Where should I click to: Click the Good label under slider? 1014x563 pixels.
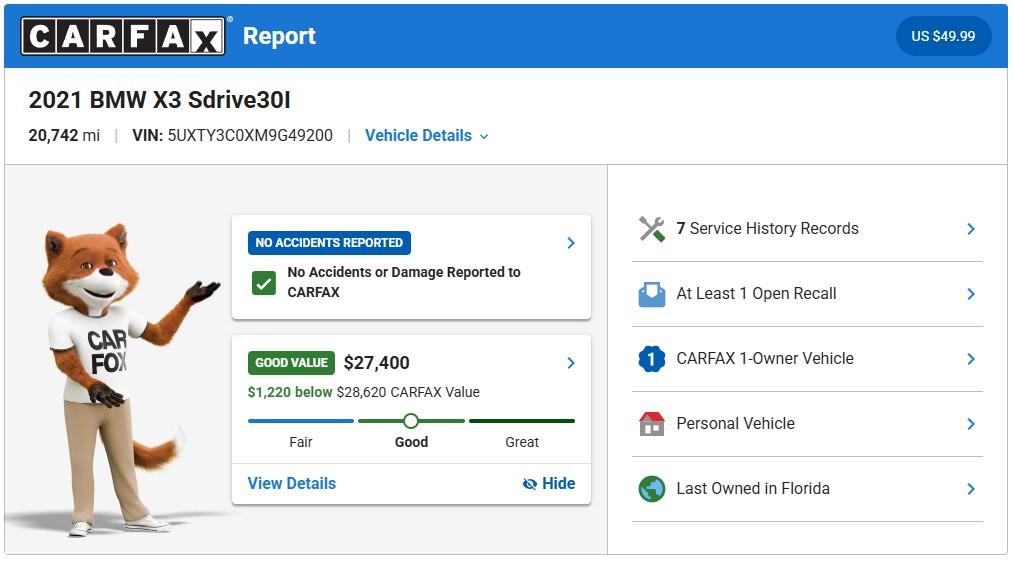pyautogui.click(x=411, y=442)
